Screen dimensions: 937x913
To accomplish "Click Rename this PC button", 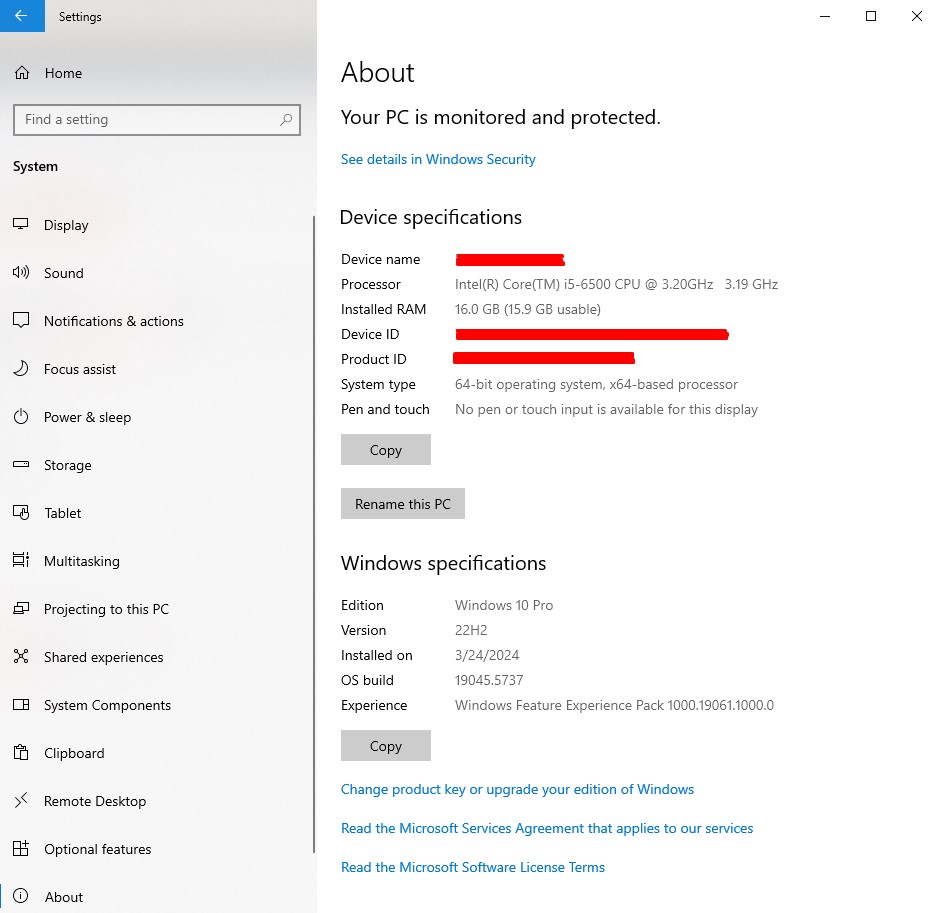I will (403, 504).
